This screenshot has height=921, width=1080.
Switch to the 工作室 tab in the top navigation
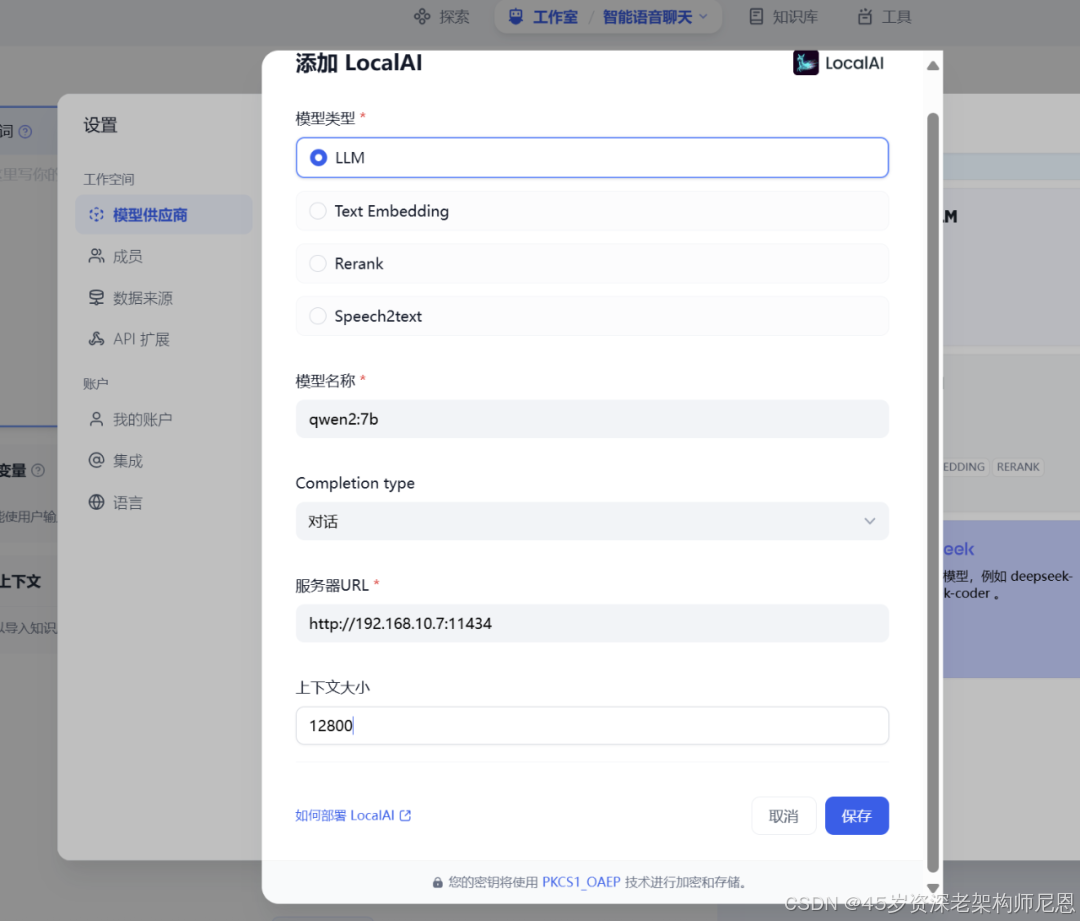543,17
